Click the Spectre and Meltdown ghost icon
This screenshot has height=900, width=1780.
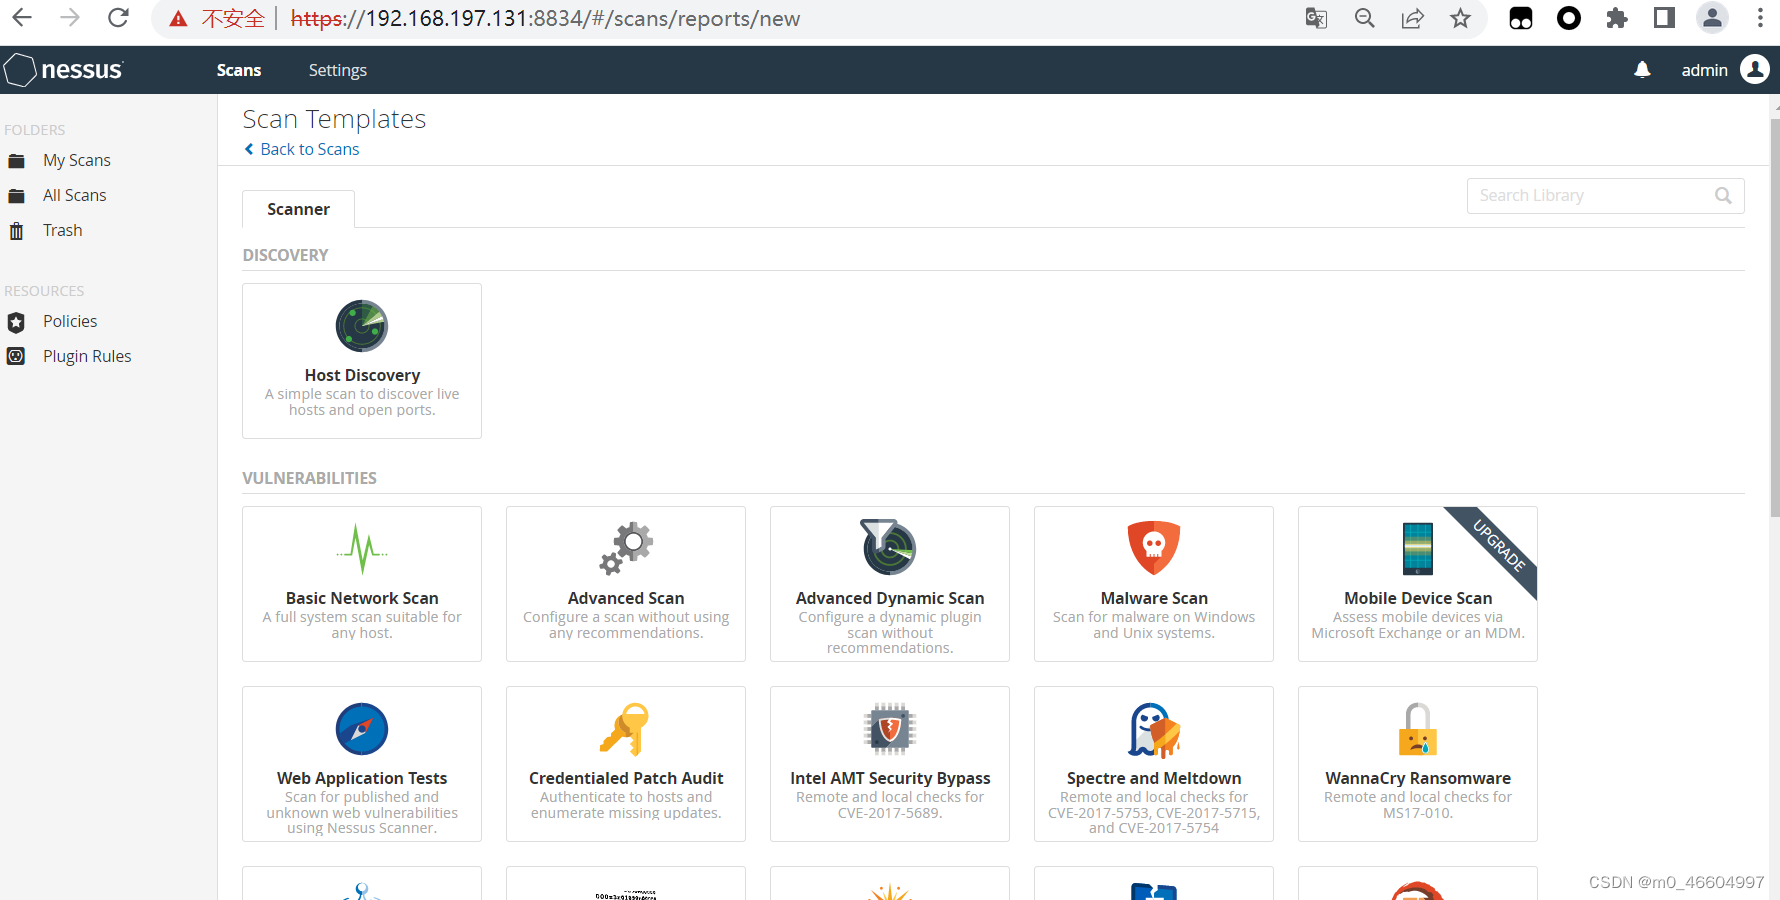click(1154, 730)
